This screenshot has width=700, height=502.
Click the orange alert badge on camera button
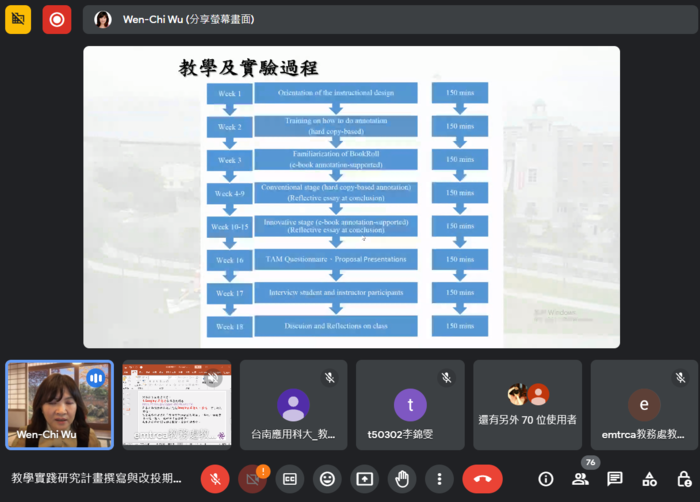point(263,471)
